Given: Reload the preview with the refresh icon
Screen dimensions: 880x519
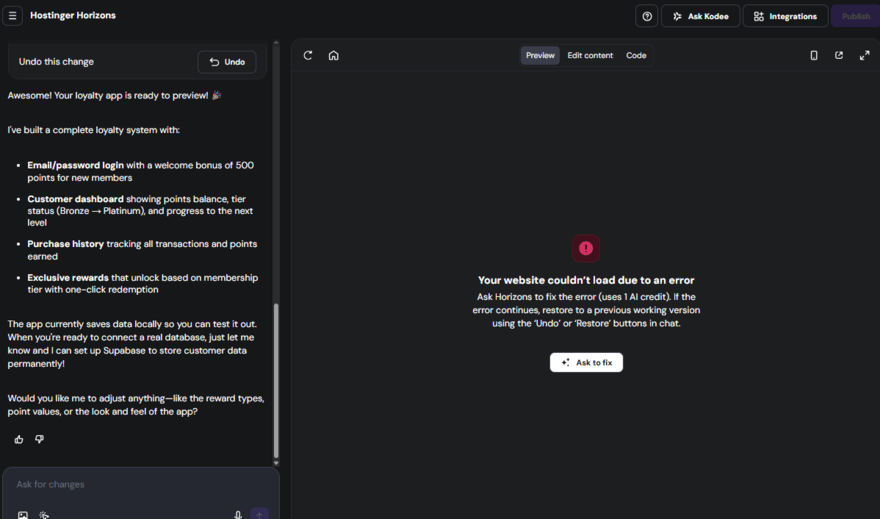Looking at the screenshot, I should point(308,55).
